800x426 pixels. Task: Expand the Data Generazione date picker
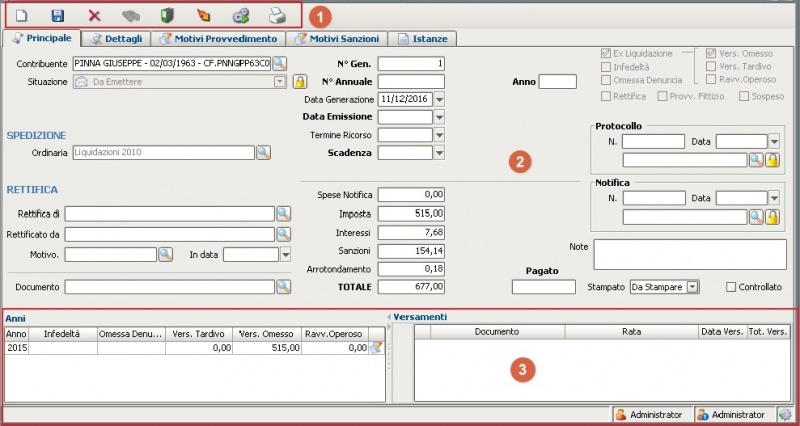[440, 100]
